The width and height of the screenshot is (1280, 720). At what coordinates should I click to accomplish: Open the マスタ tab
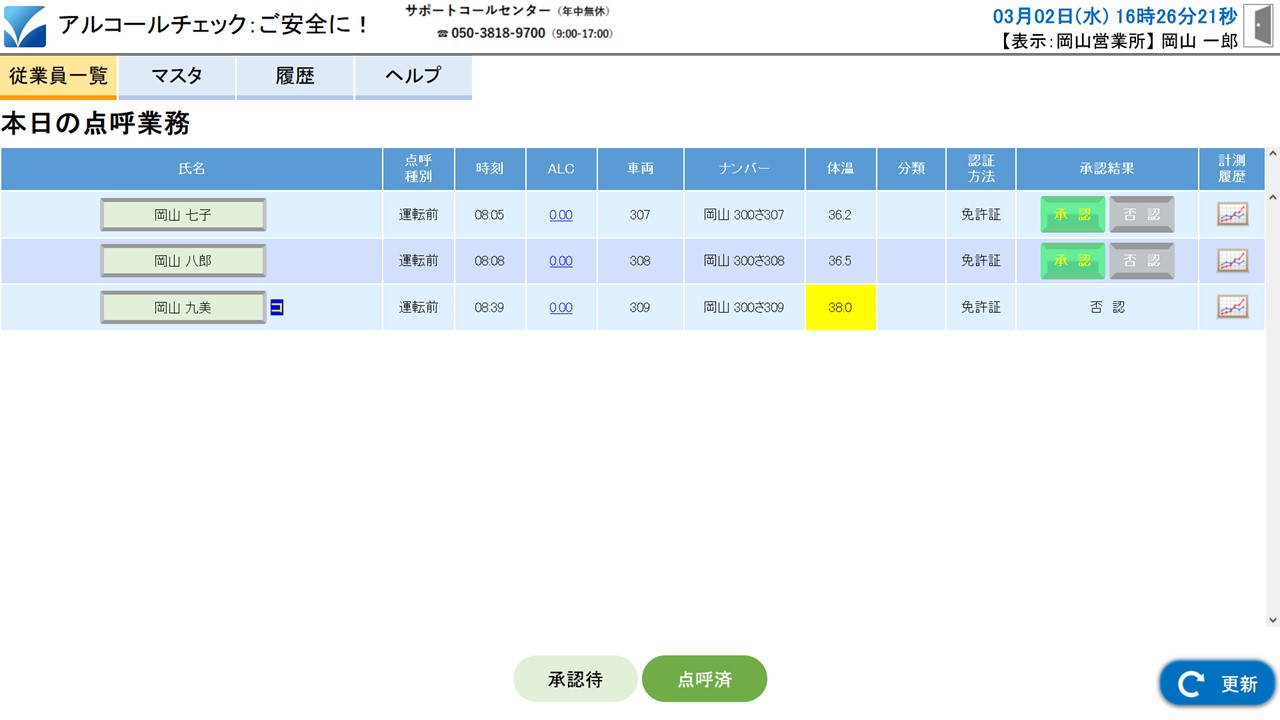(177, 77)
